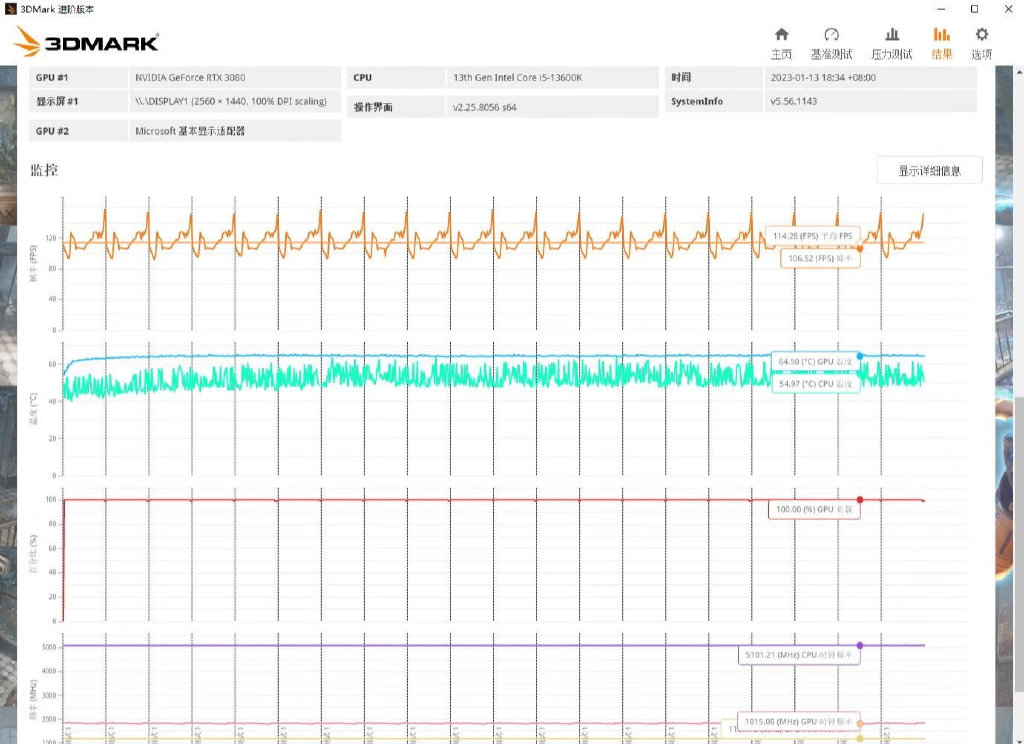Click the orange FPS graph marker dot
The image size is (1024, 744).
[x=860, y=249]
